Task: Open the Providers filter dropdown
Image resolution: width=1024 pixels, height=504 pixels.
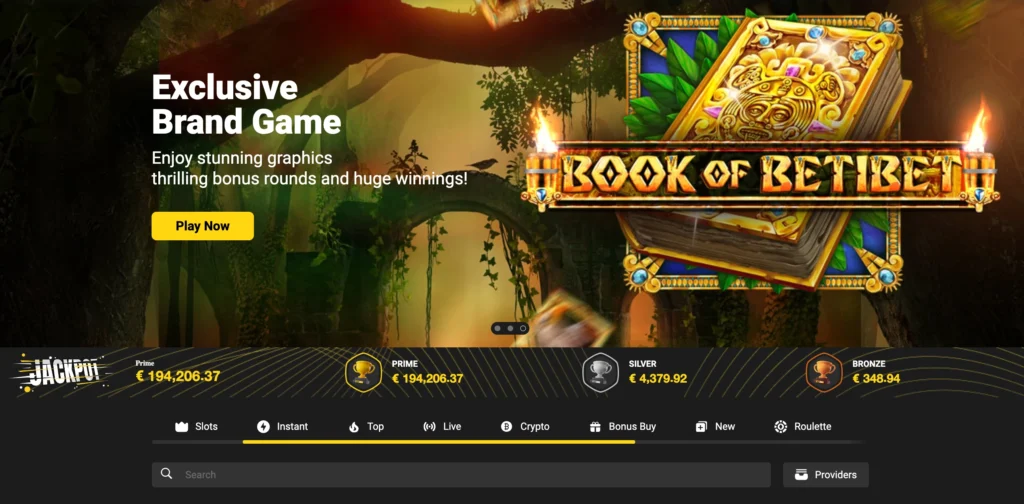Action: [825, 475]
